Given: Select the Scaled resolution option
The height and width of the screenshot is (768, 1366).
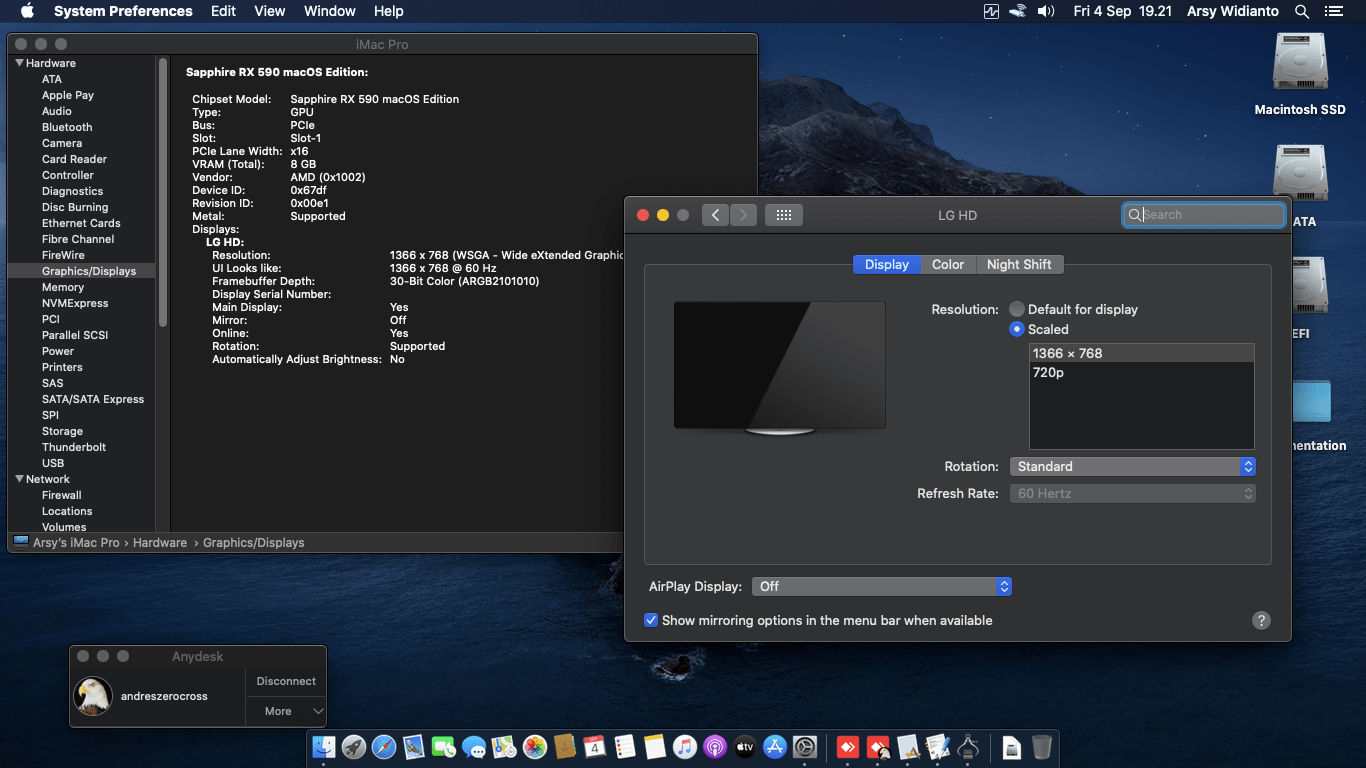Looking at the screenshot, I should 1017,329.
